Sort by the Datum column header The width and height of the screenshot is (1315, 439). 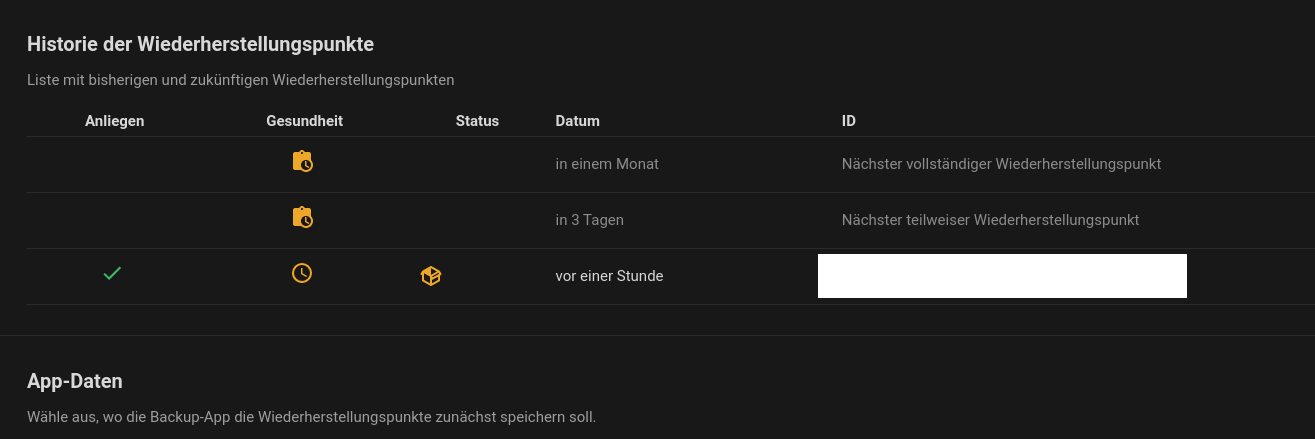[x=578, y=121]
